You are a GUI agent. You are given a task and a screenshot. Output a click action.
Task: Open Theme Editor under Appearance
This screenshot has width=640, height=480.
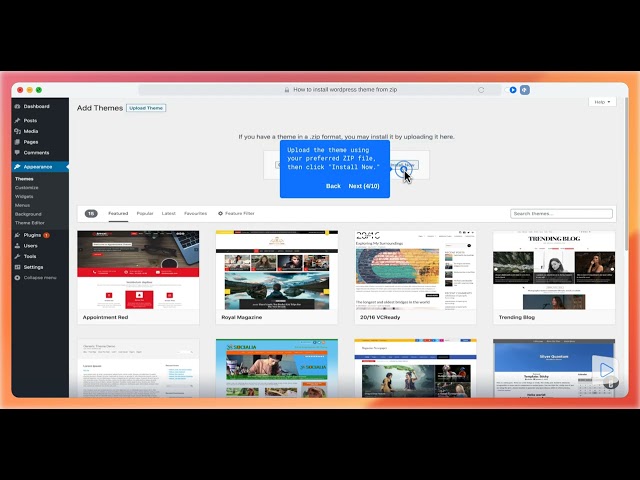[x=30, y=223]
